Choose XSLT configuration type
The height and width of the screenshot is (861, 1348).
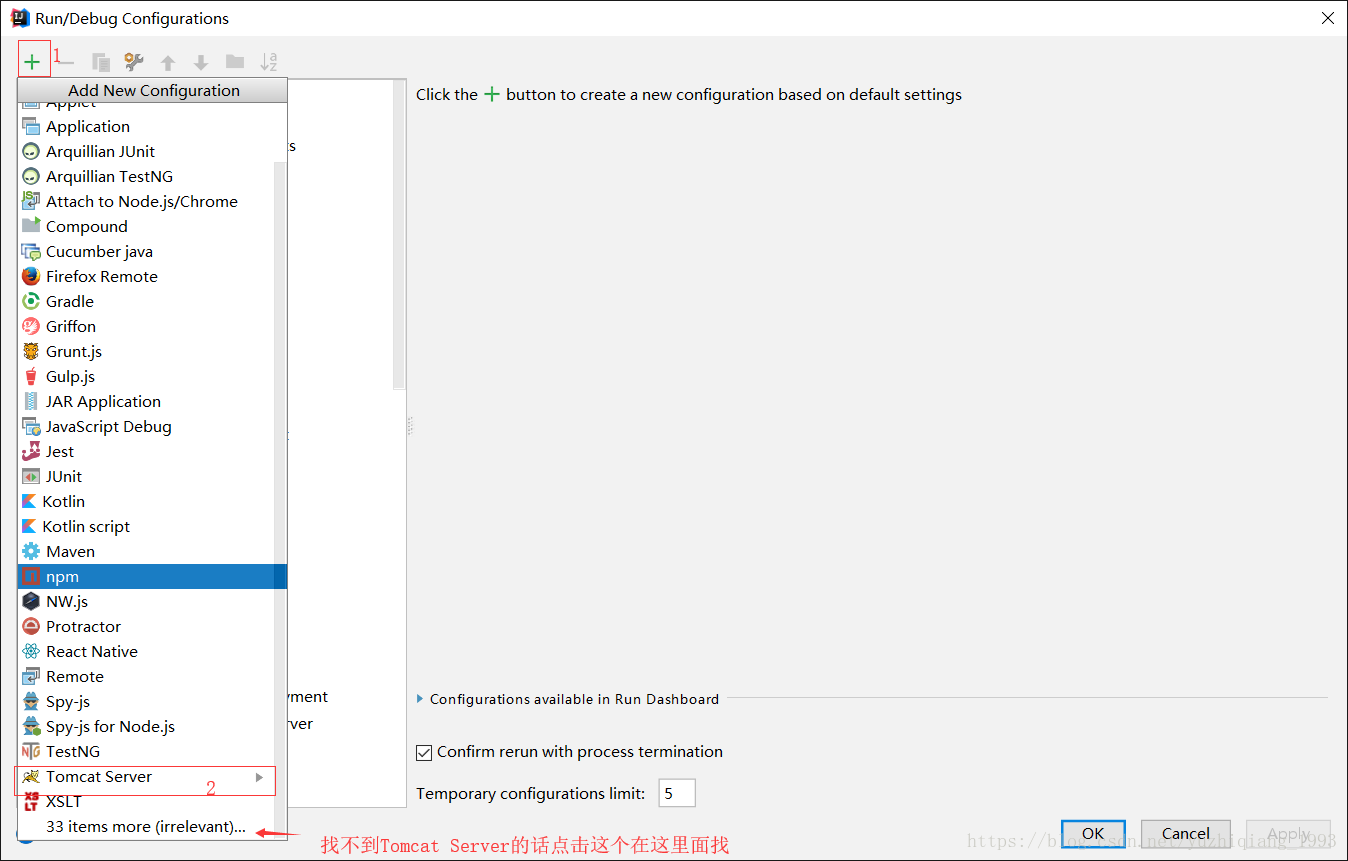coord(146,801)
